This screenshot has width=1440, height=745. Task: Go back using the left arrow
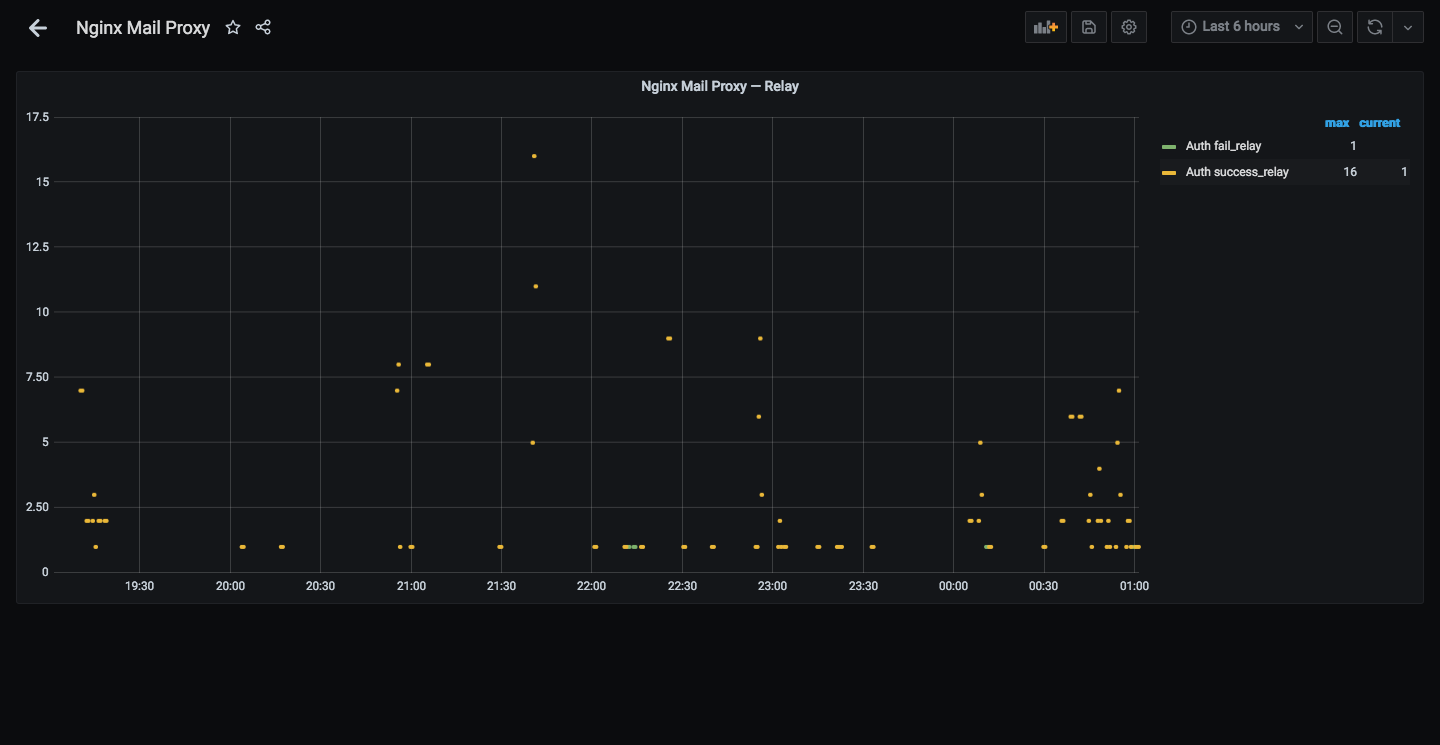(38, 28)
